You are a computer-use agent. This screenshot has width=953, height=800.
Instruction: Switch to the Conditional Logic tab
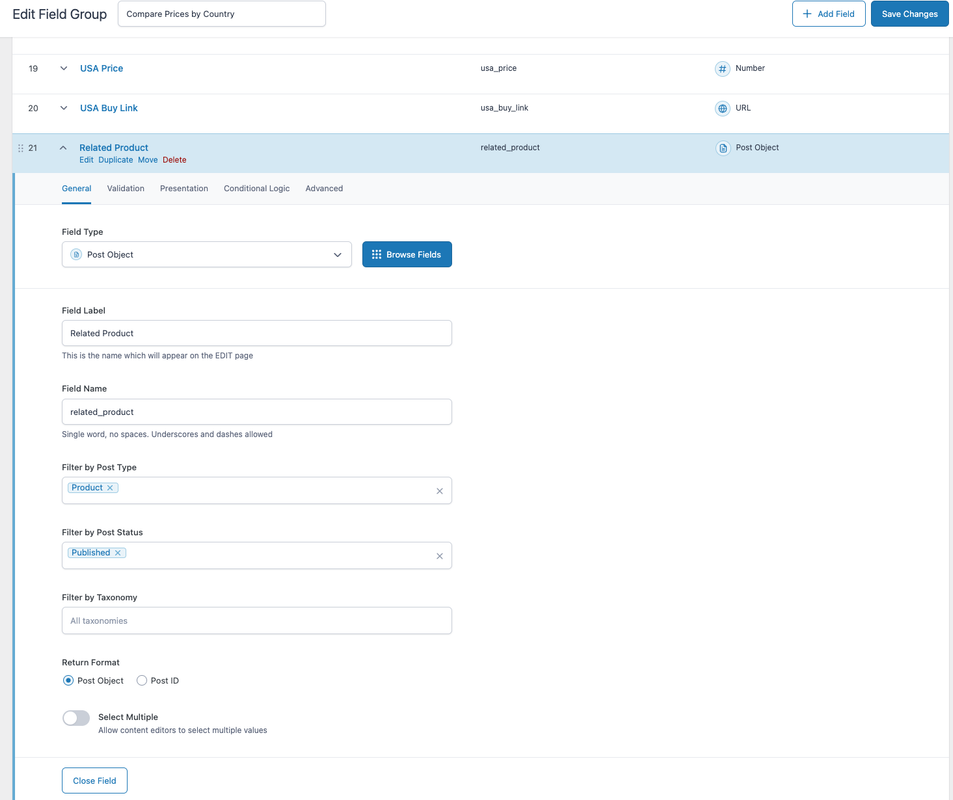pyautogui.click(x=256, y=188)
